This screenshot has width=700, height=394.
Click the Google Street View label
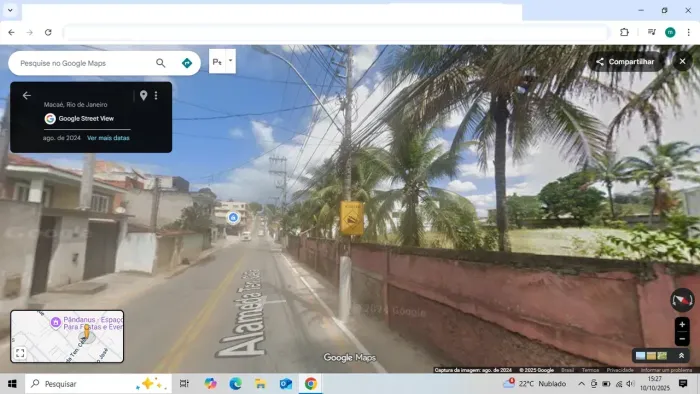pyautogui.click(x=86, y=119)
